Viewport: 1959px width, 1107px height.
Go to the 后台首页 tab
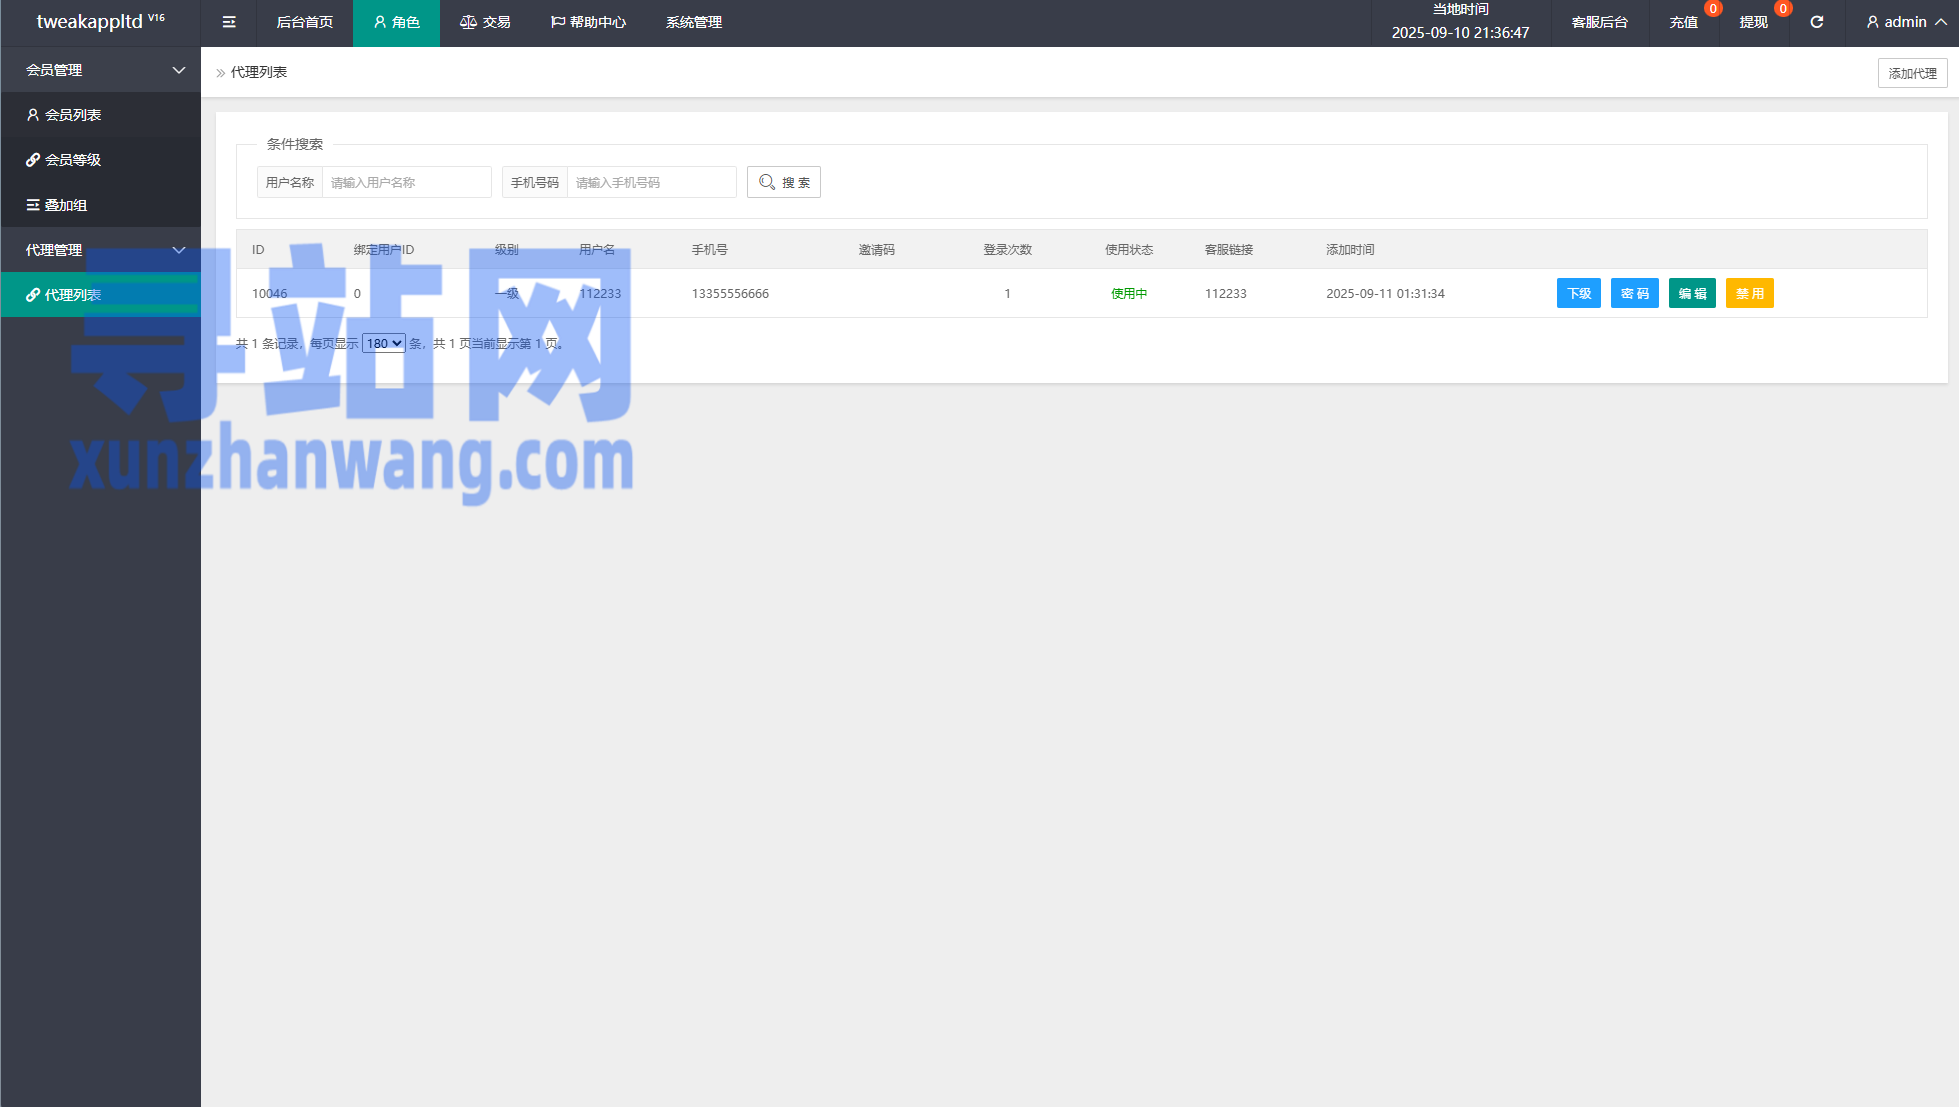click(x=304, y=22)
